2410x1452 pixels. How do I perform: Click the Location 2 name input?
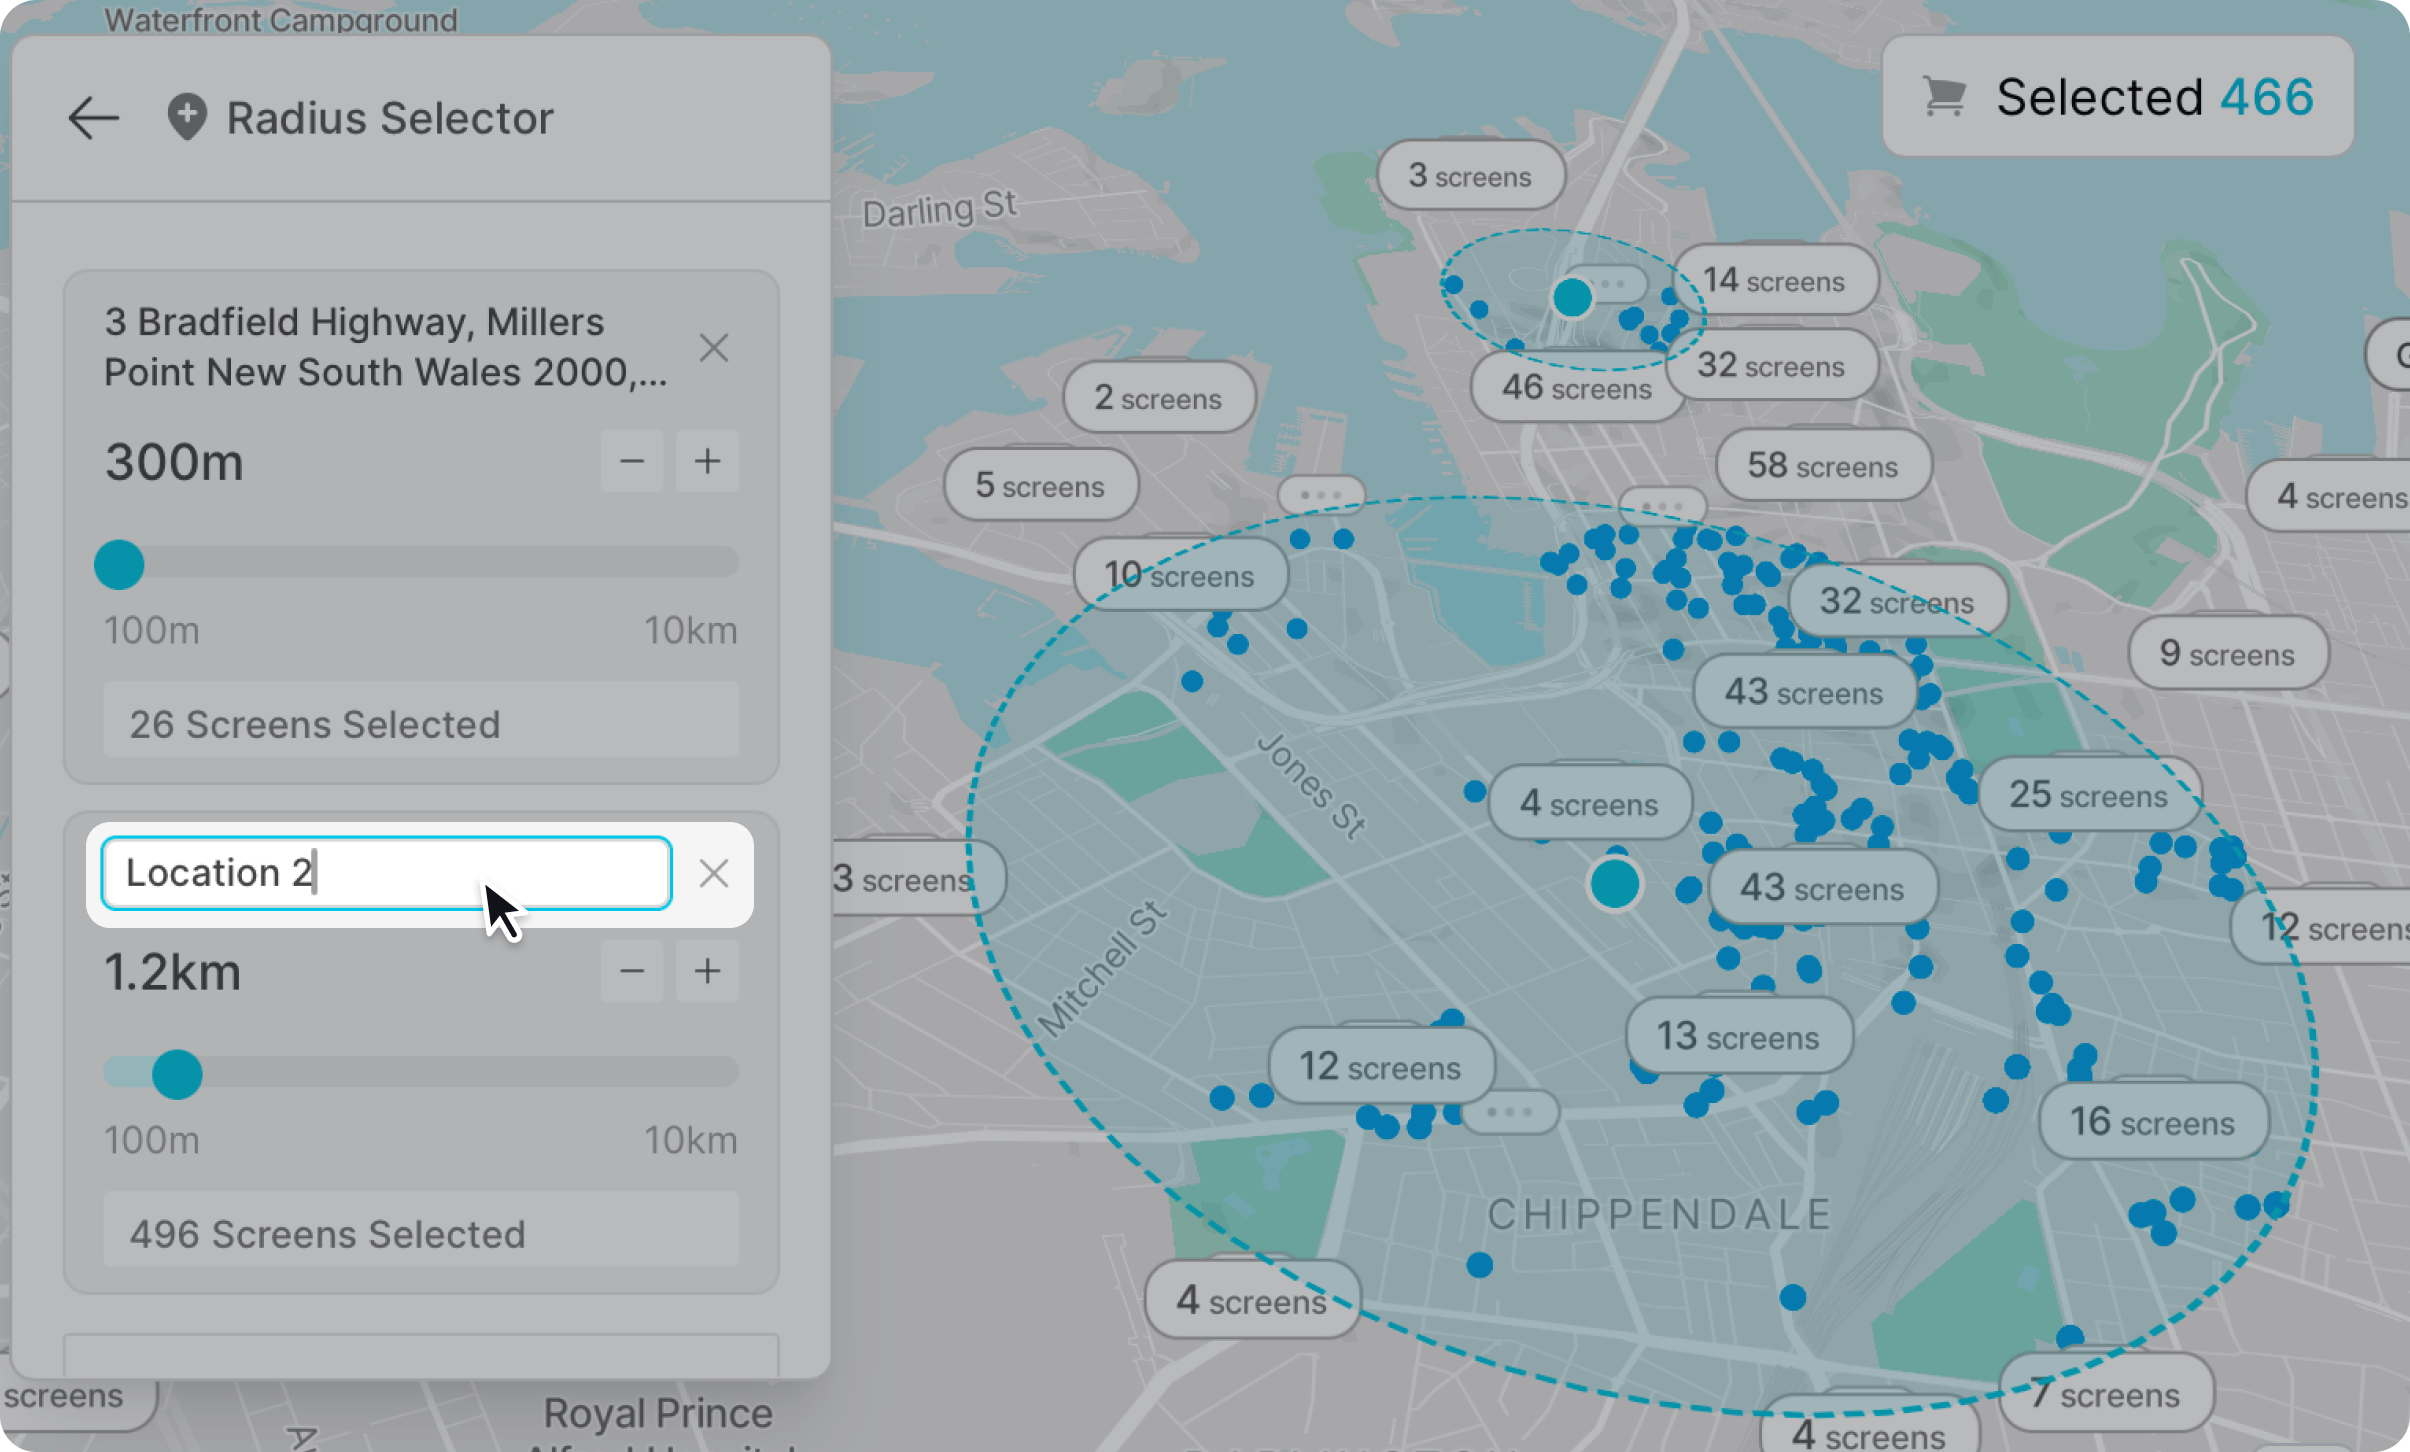386,873
